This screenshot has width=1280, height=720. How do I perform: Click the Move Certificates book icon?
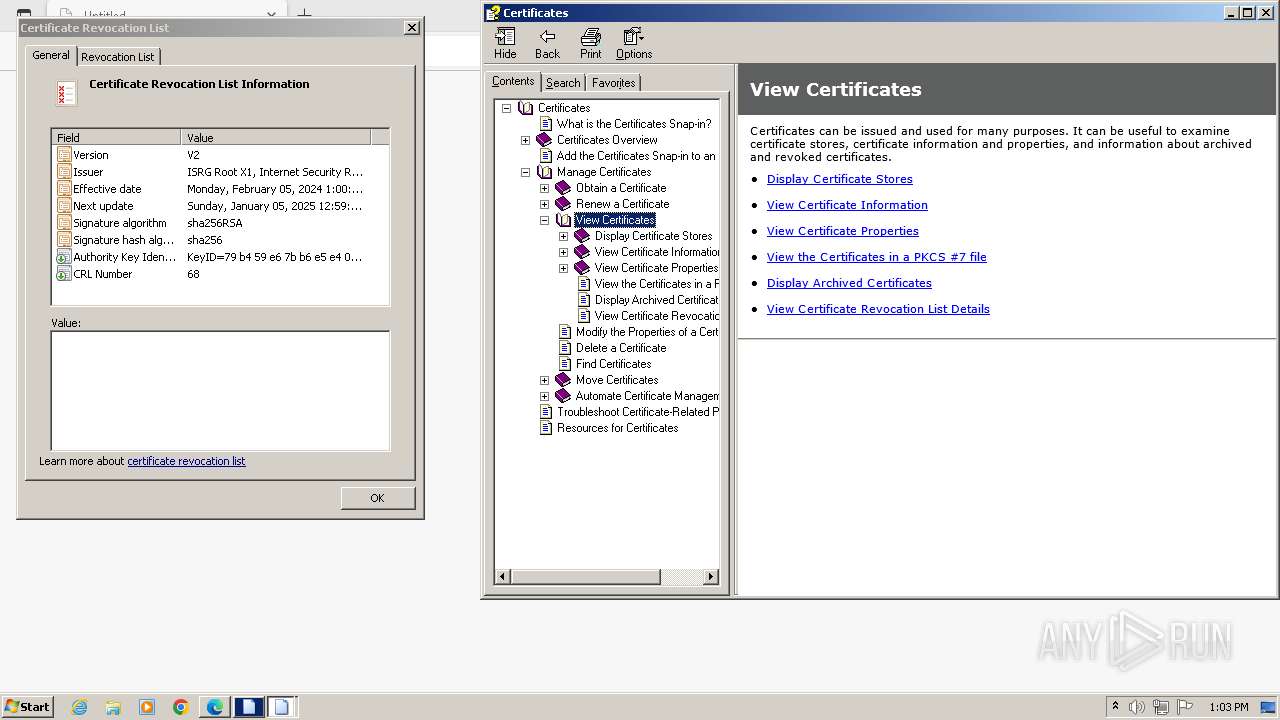(563, 380)
